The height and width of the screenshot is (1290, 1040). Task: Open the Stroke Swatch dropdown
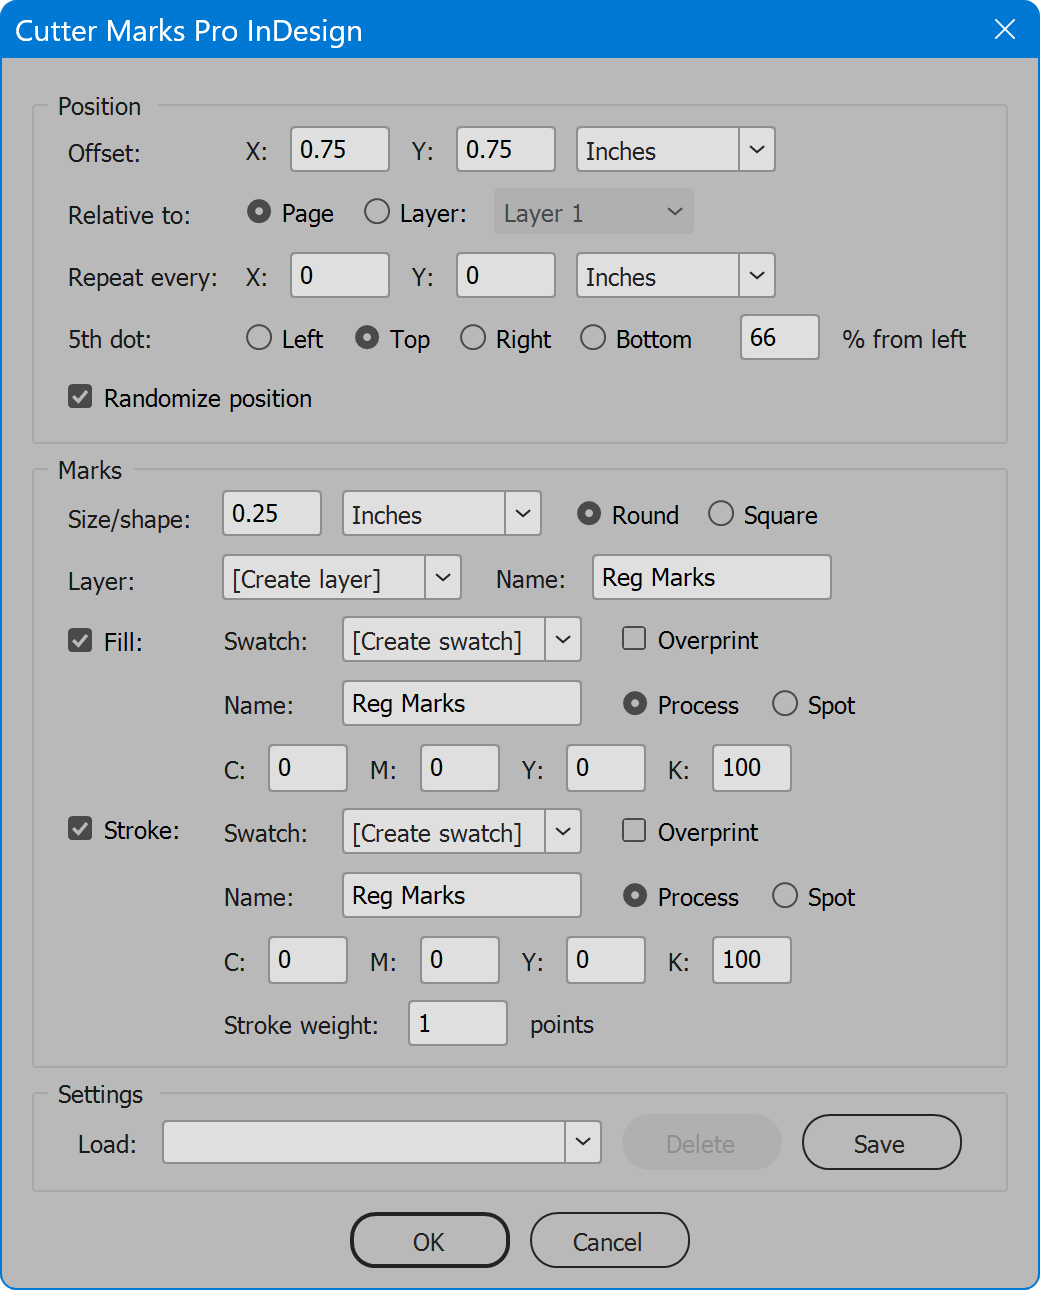pos(462,832)
